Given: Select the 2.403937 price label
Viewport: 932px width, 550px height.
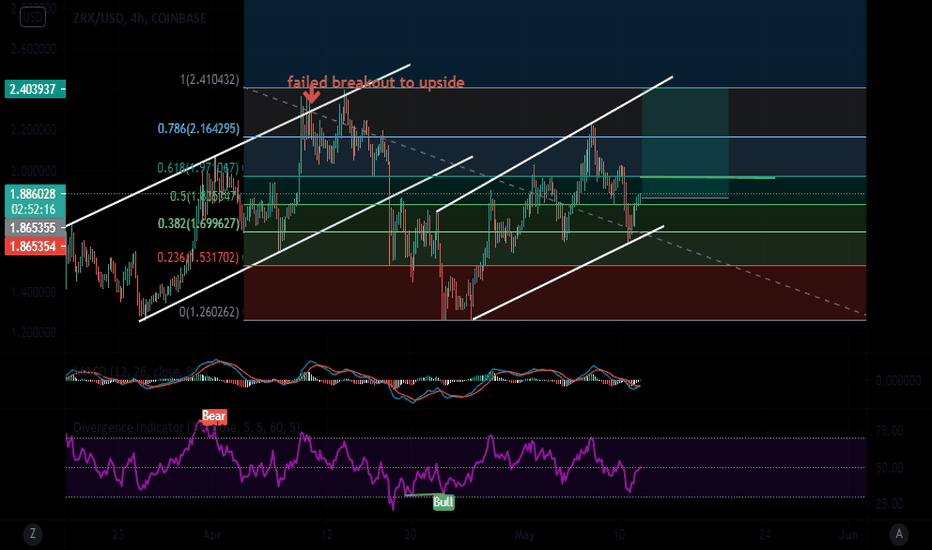Looking at the screenshot, I should click(x=35, y=89).
